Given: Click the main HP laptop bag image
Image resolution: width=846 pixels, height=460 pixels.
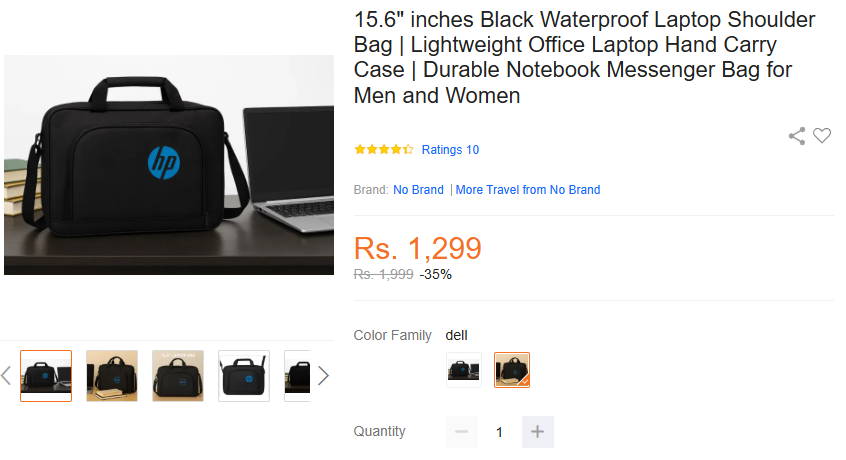Looking at the screenshot, I should click(169, 165).
